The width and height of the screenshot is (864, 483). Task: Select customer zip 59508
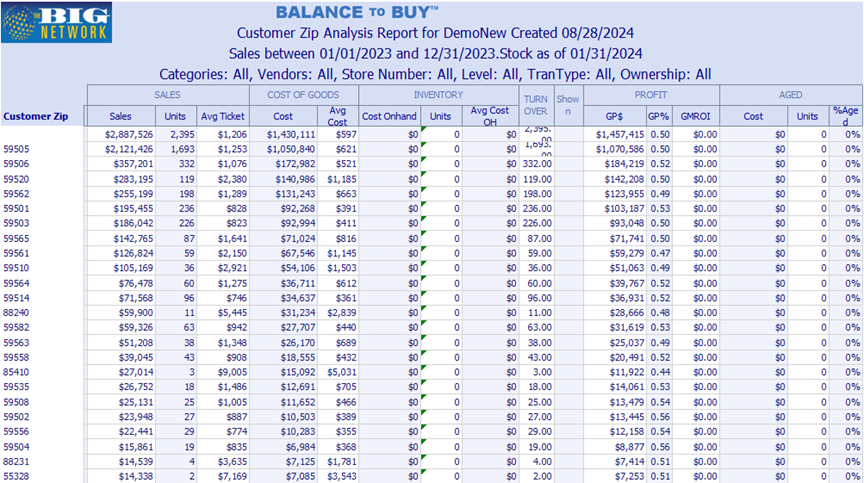coord(17,402)
